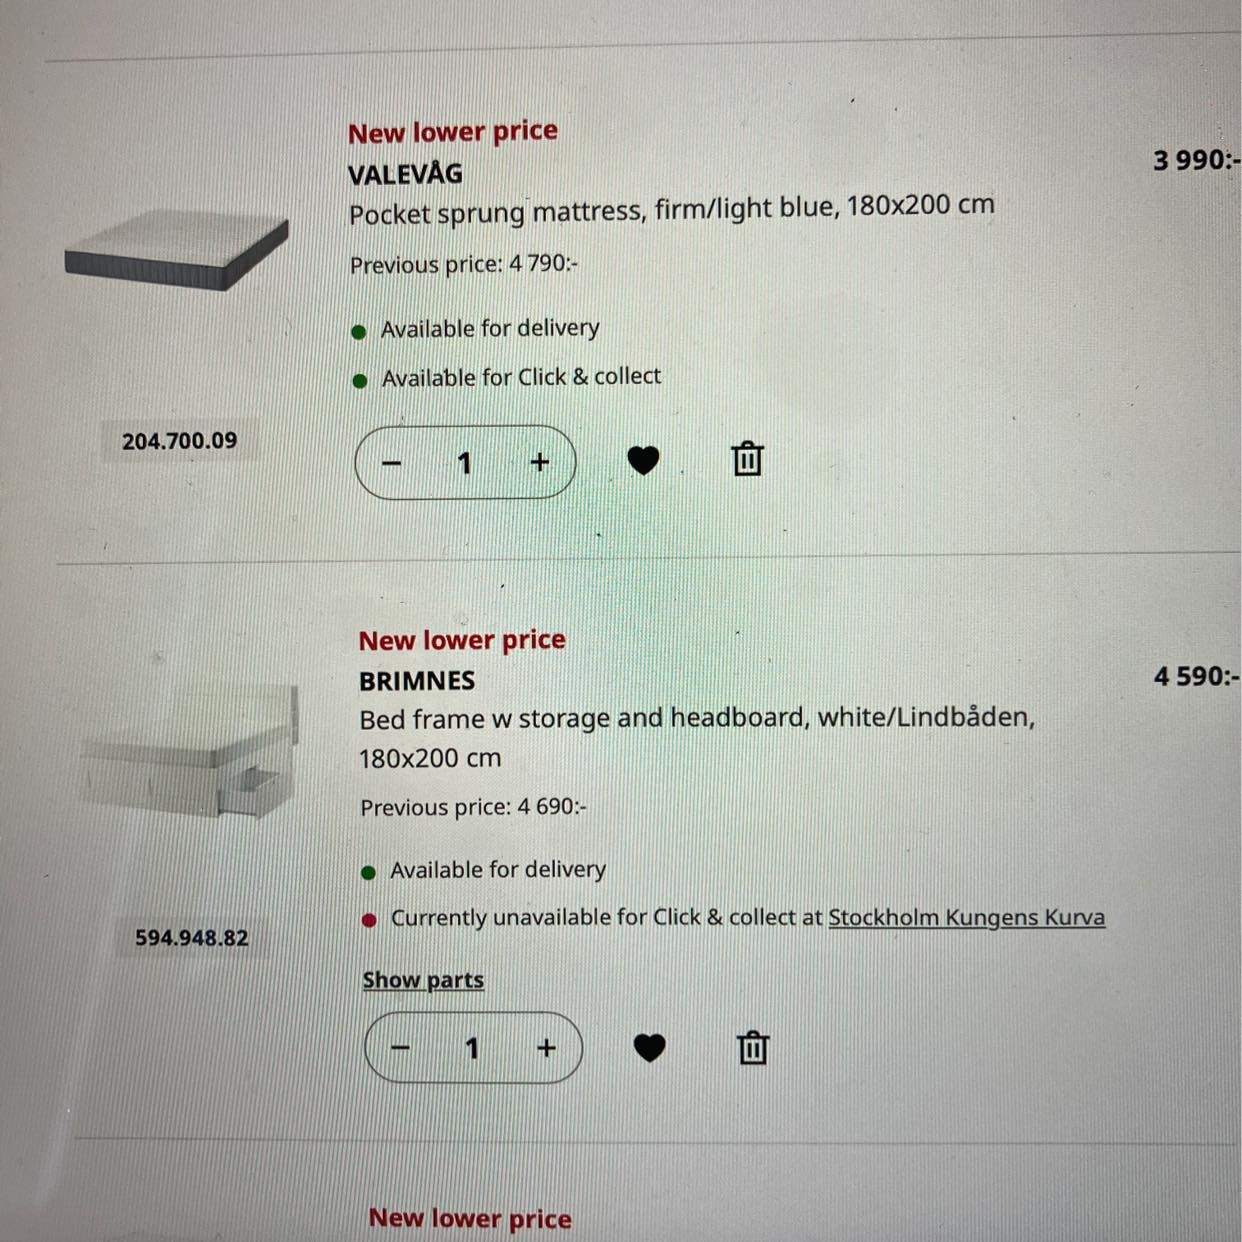
Task: View the VALEVÅG mattress thumbnail image
Action: pyautogui.click(x=176, y=250)
